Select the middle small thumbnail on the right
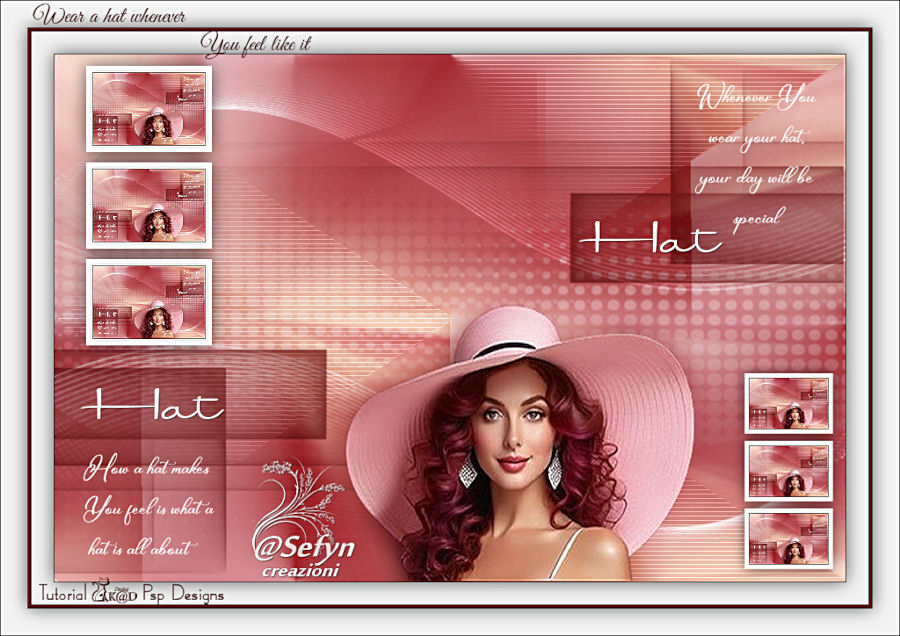This screenshot has height=636, width=900. click(789, 471)
